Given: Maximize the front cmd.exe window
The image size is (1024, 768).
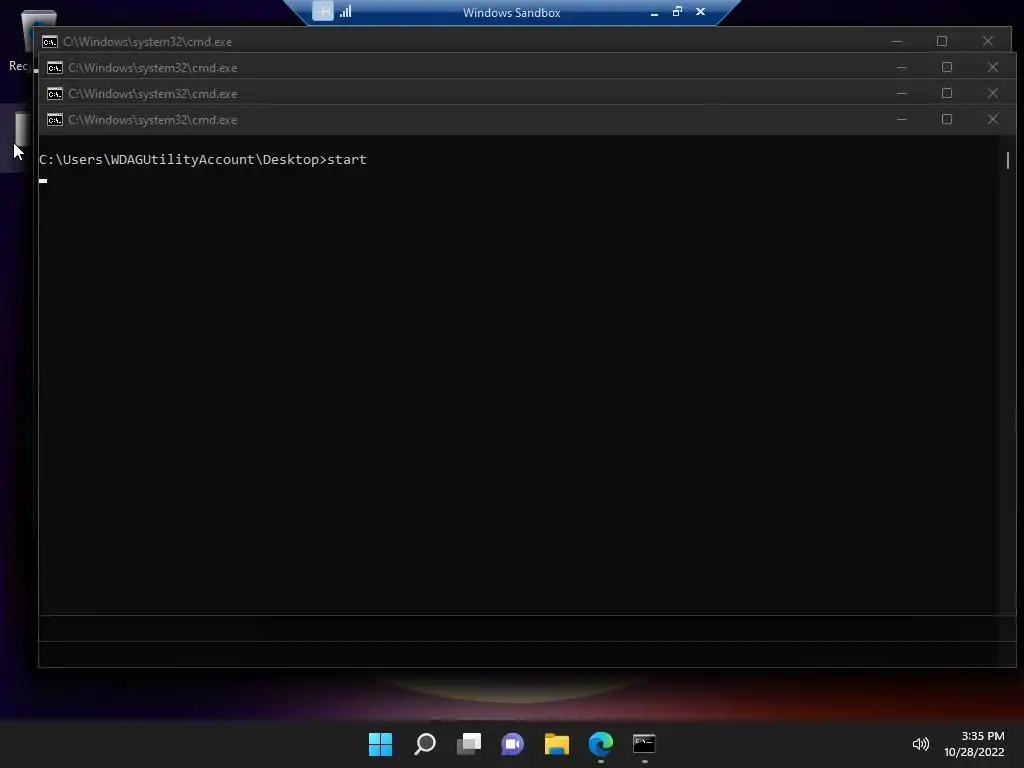Looking at the screenshot, I should tap(947, 120).
